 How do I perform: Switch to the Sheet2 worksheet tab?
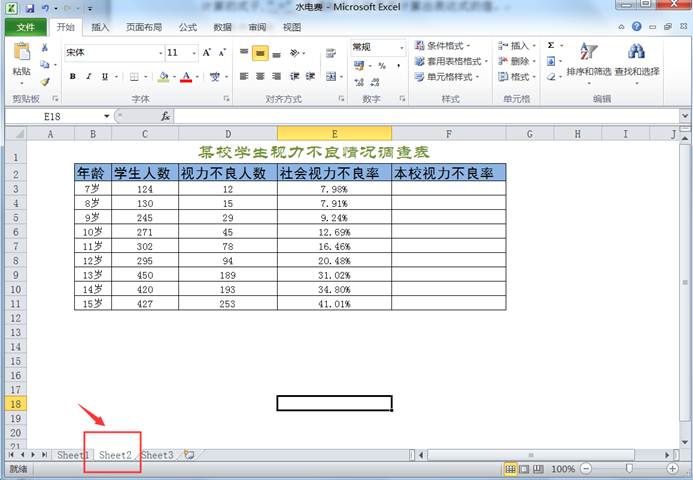click(115, 455)
